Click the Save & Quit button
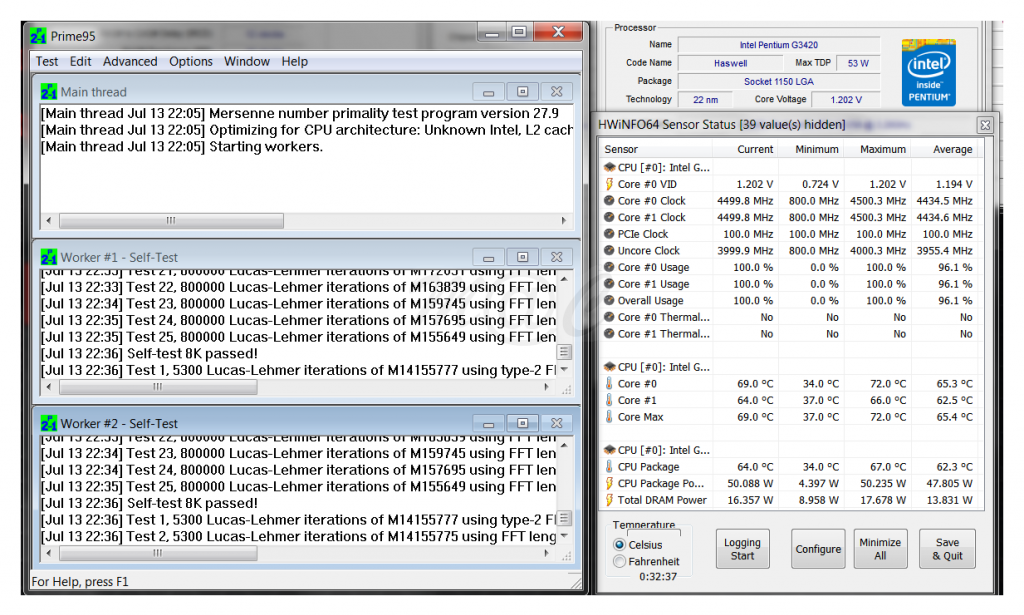Screen dimensions: 1024x615 pyautogui.click(x=946, y=549)
